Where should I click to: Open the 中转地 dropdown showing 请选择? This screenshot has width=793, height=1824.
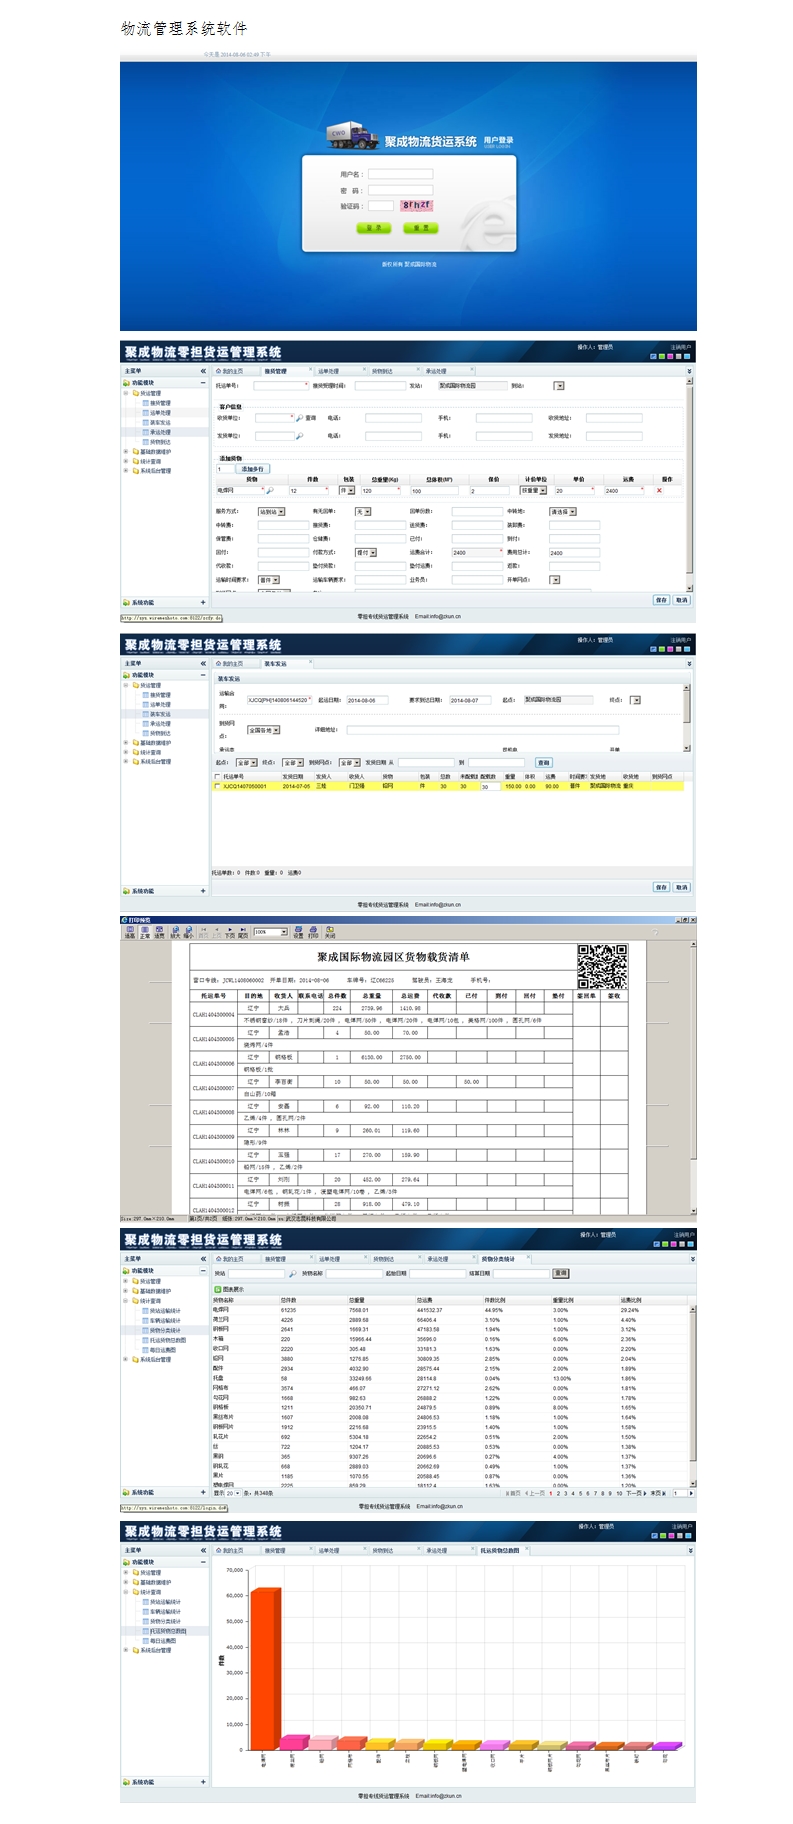tap(563, 512)
